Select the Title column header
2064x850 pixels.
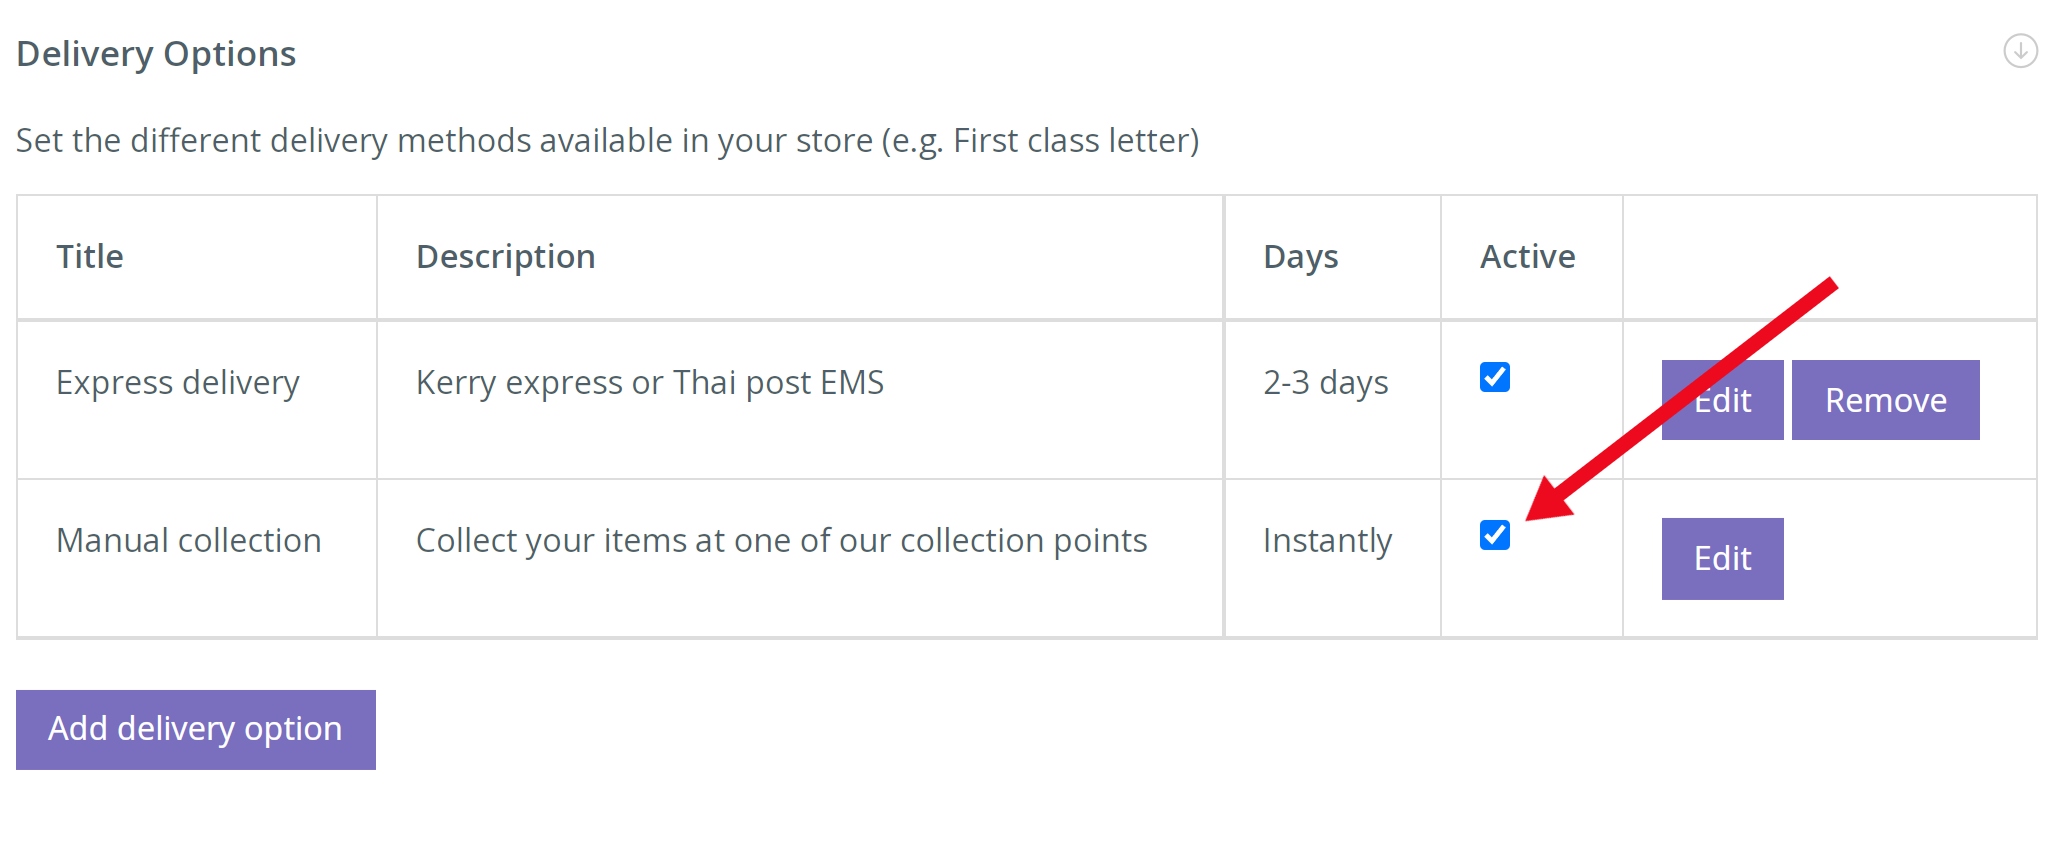[90, 257]
